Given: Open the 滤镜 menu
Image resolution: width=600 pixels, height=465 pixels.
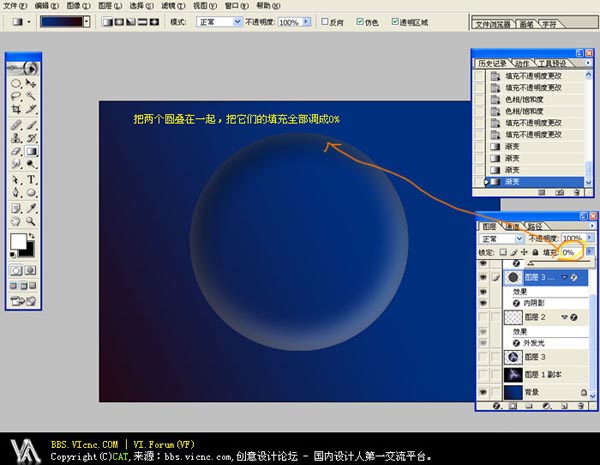Looking at the screenshot, I should click(x=173, y=6).
